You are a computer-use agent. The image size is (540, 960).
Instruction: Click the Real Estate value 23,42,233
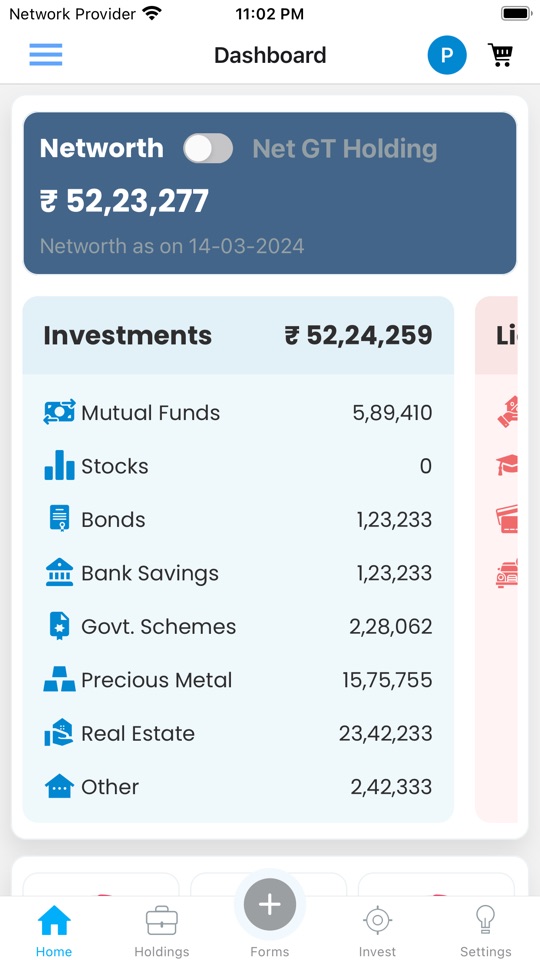click(386, 733)
